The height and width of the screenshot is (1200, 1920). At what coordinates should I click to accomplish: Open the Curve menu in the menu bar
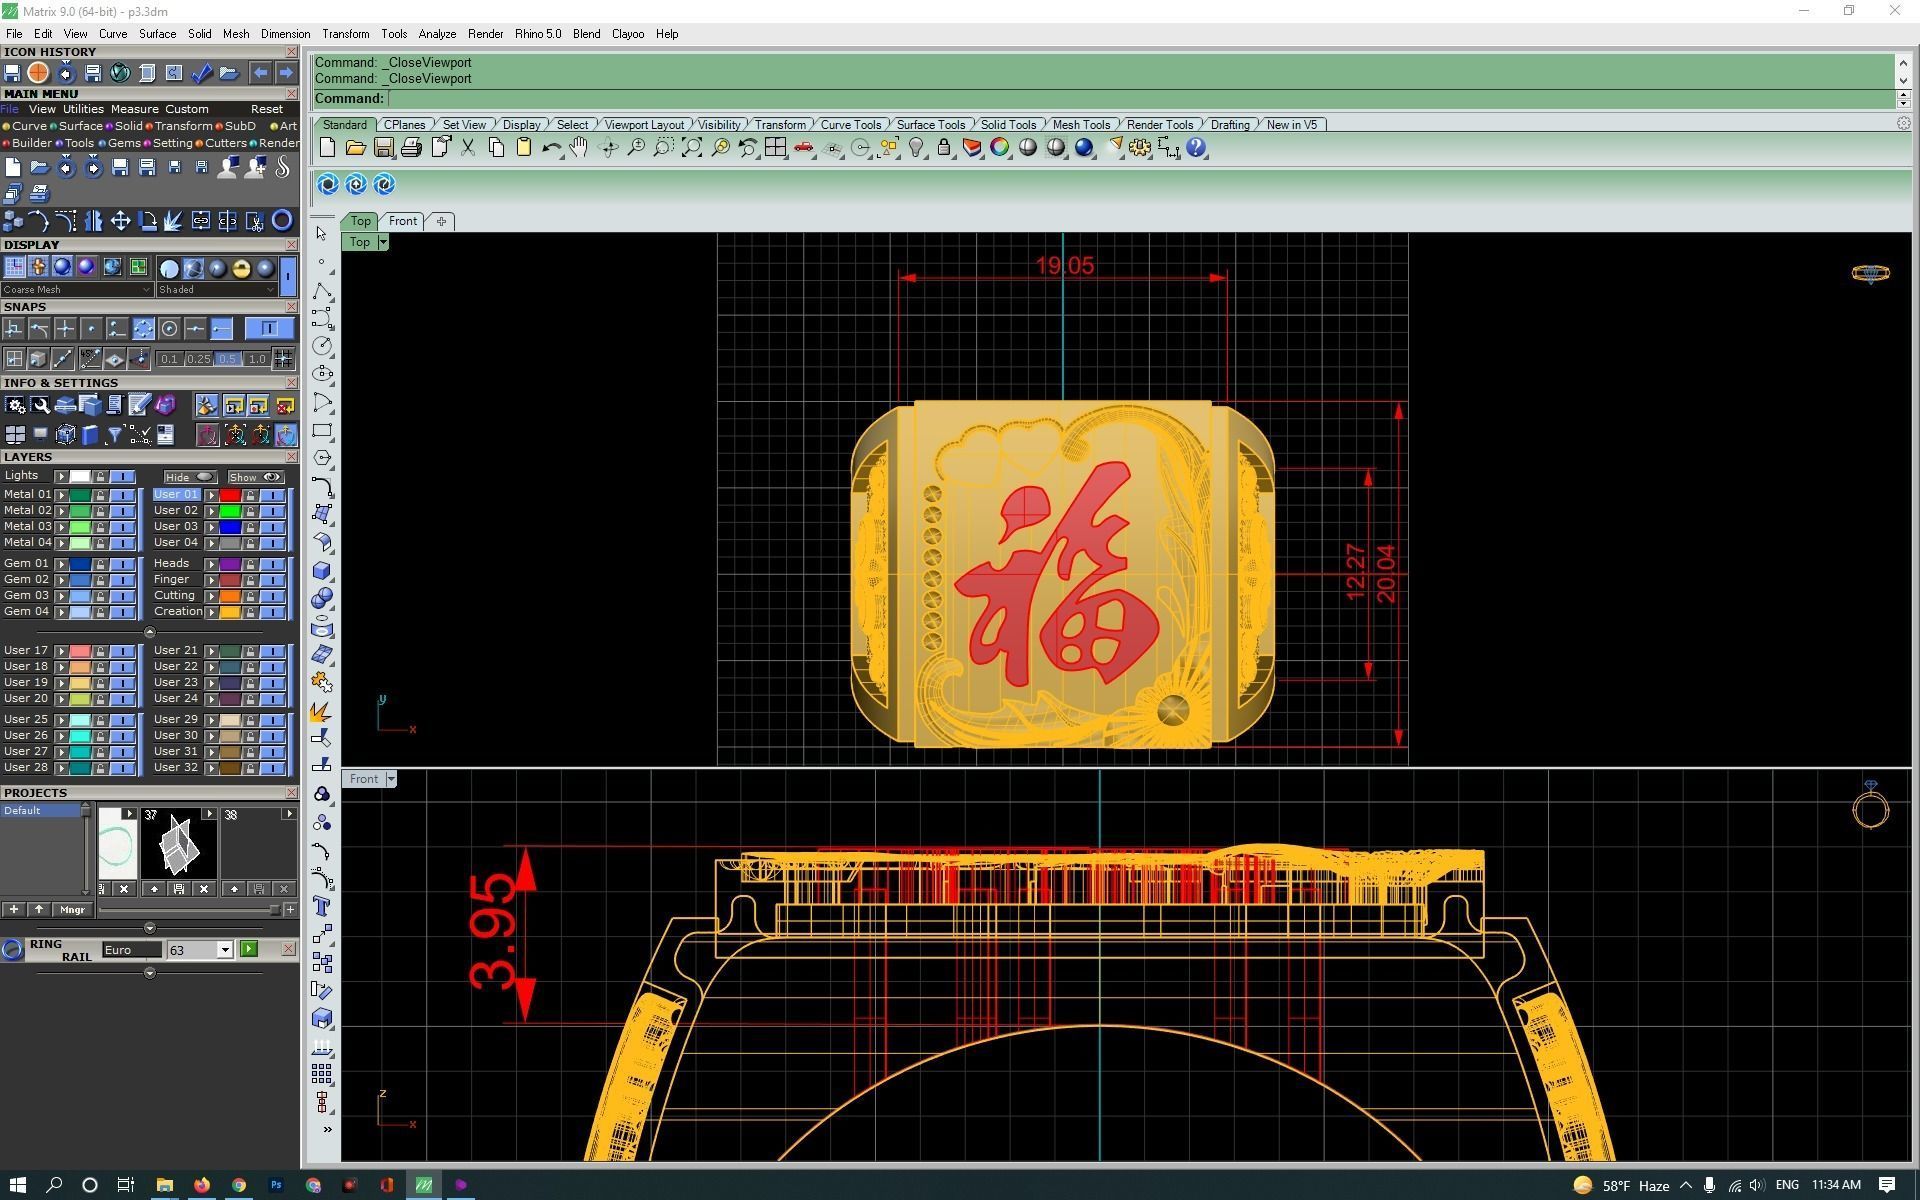(113, 34)
